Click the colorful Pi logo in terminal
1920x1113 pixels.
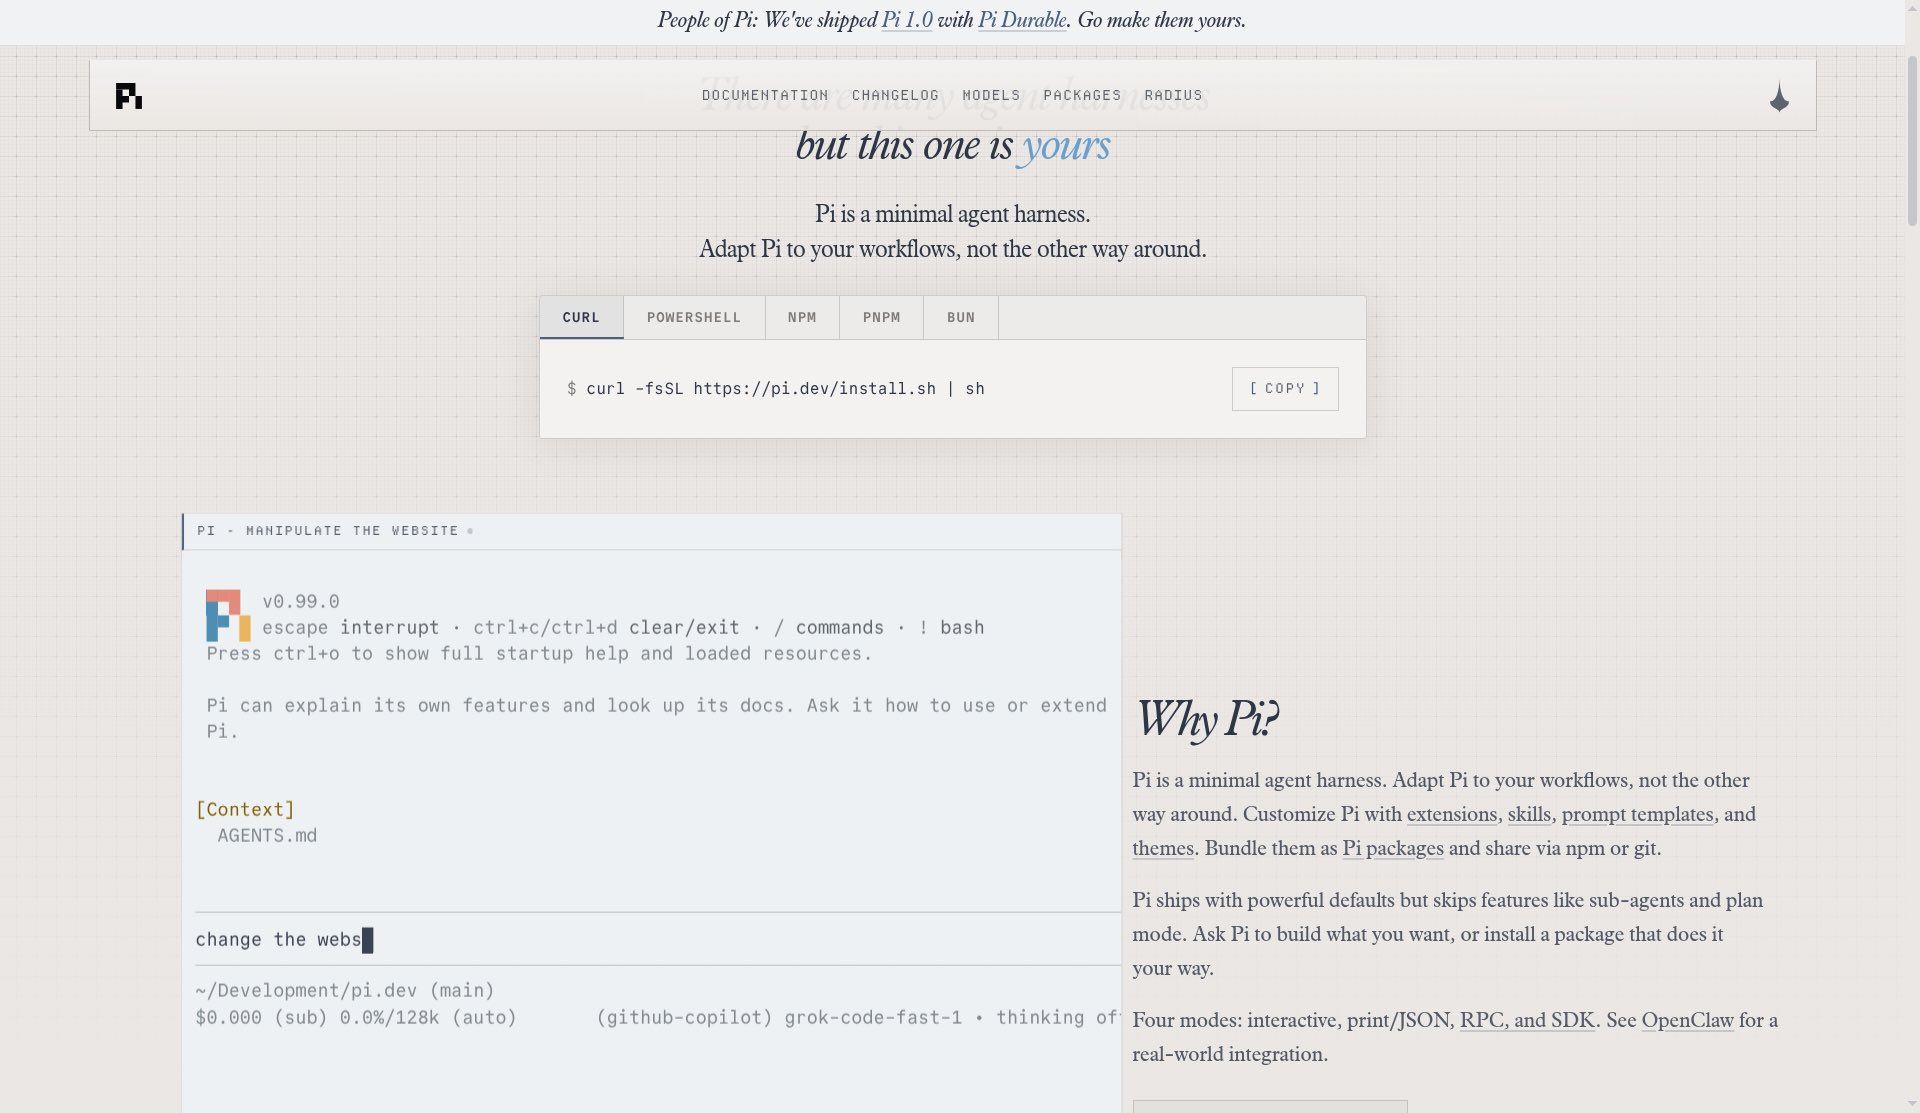(228, 615)
